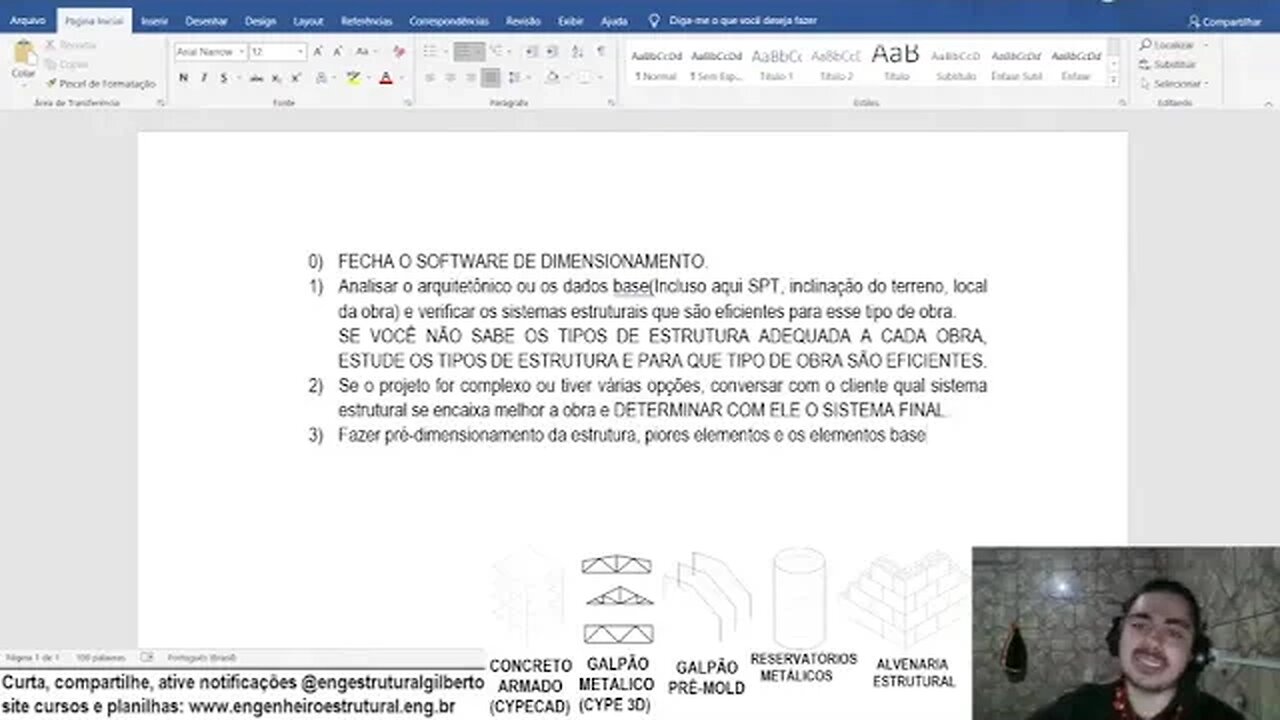1280x720 pixels.
Task: Open Arquivo menu tab
Action: coord(28,20)
